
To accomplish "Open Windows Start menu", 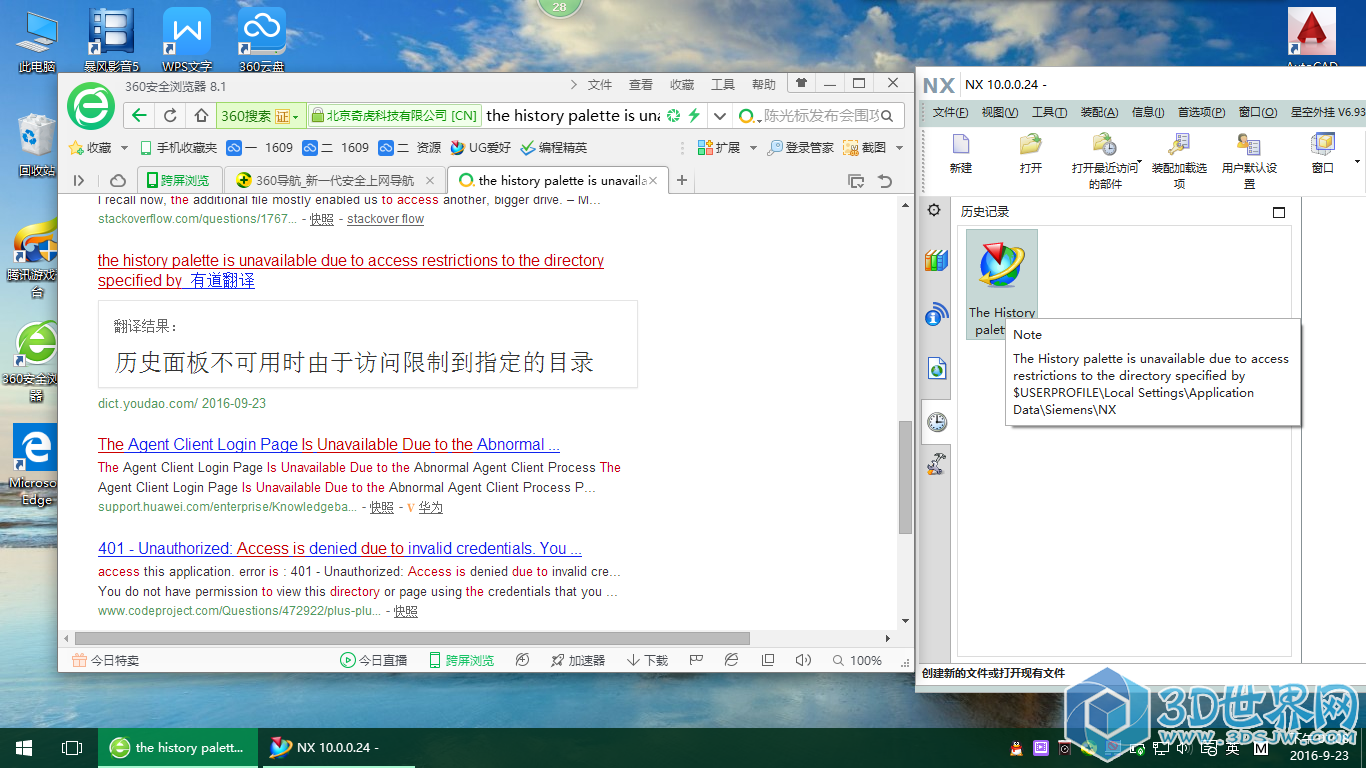I will [x=24, y=747].
